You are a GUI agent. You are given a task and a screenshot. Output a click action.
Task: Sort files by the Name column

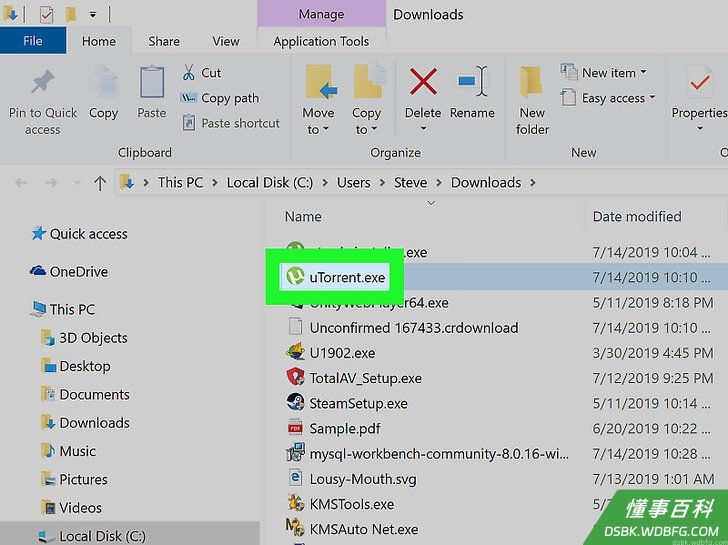pos(303,216)
